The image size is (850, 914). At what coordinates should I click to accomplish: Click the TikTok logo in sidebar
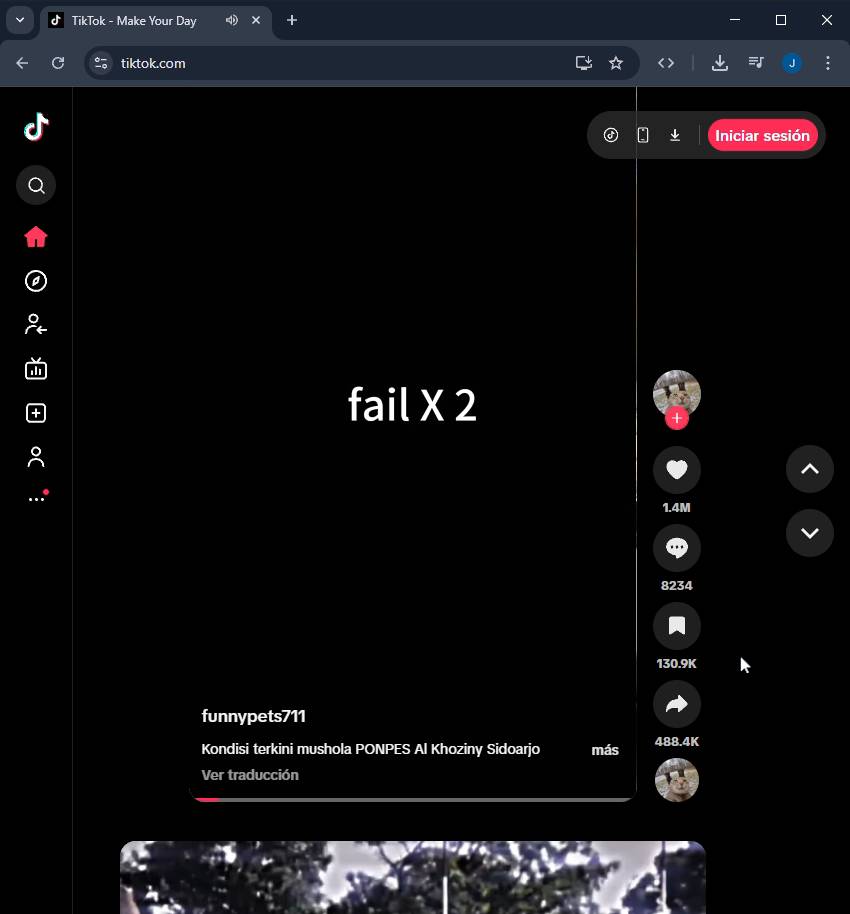[x=36, y=127]
